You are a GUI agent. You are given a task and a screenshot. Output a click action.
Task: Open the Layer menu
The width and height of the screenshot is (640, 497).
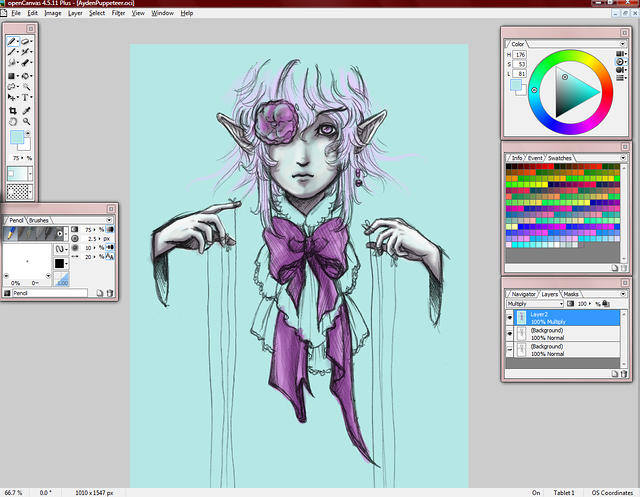(75, 13)
